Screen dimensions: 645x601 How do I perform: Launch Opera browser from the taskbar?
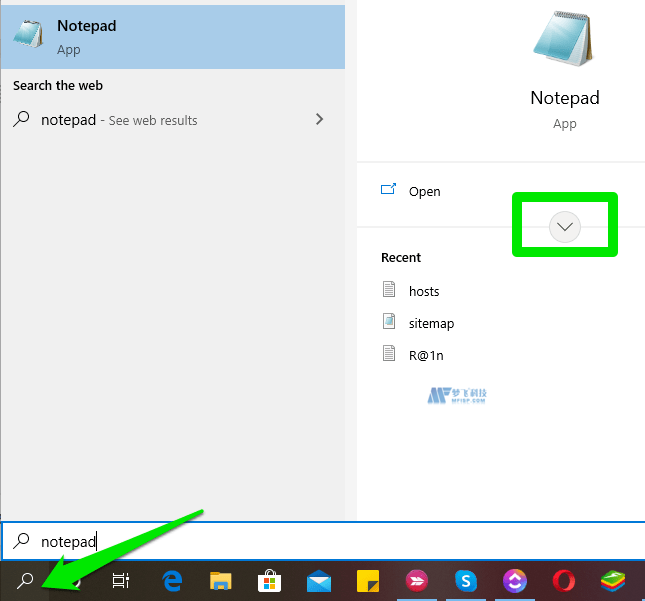[x=564, y=580]
